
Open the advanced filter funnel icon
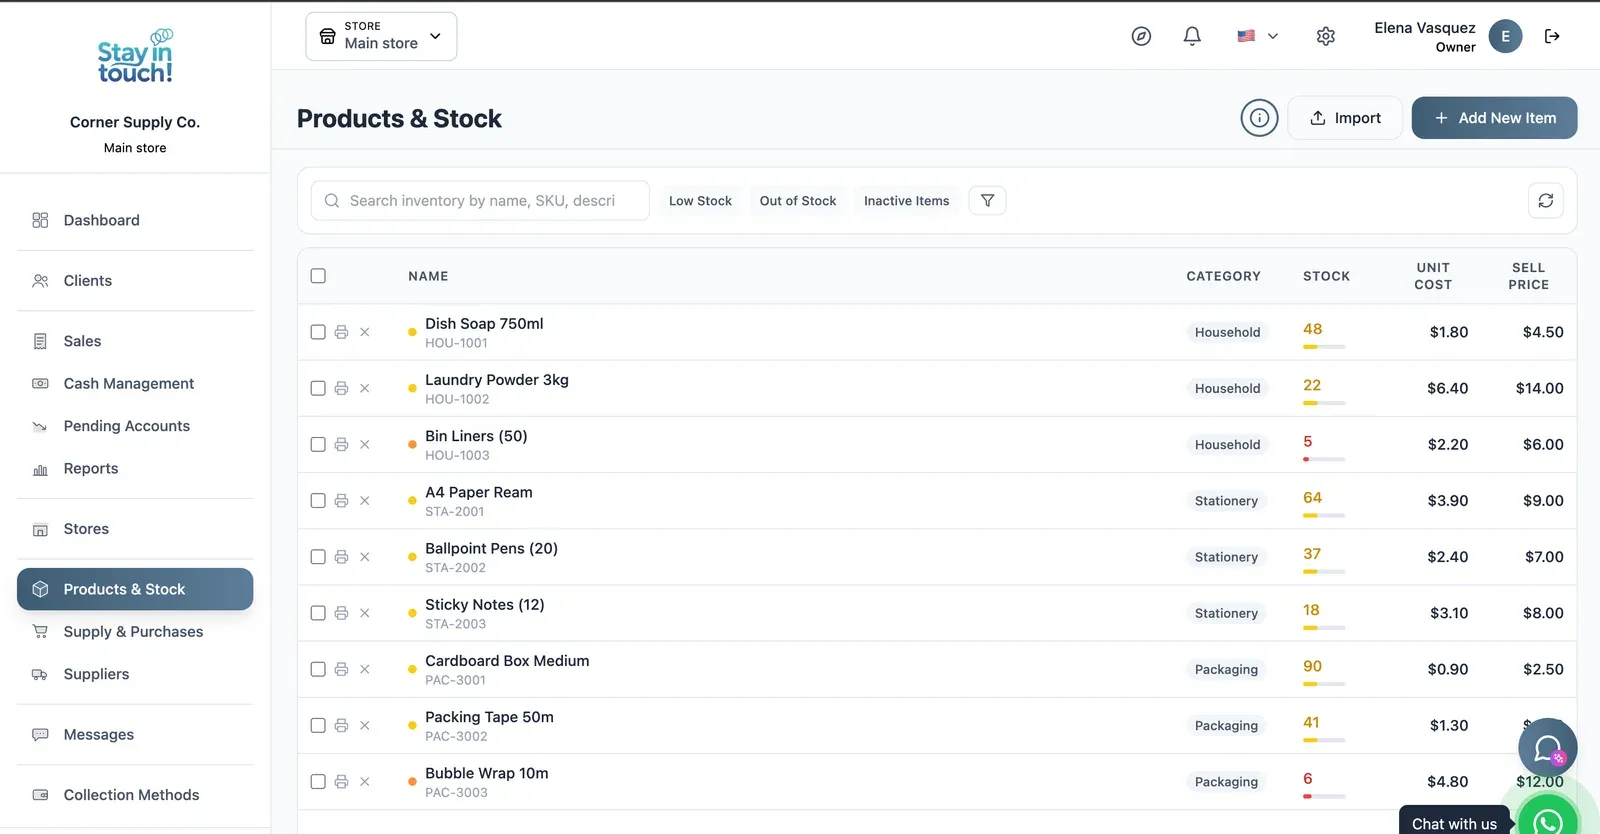click(987, 201)
